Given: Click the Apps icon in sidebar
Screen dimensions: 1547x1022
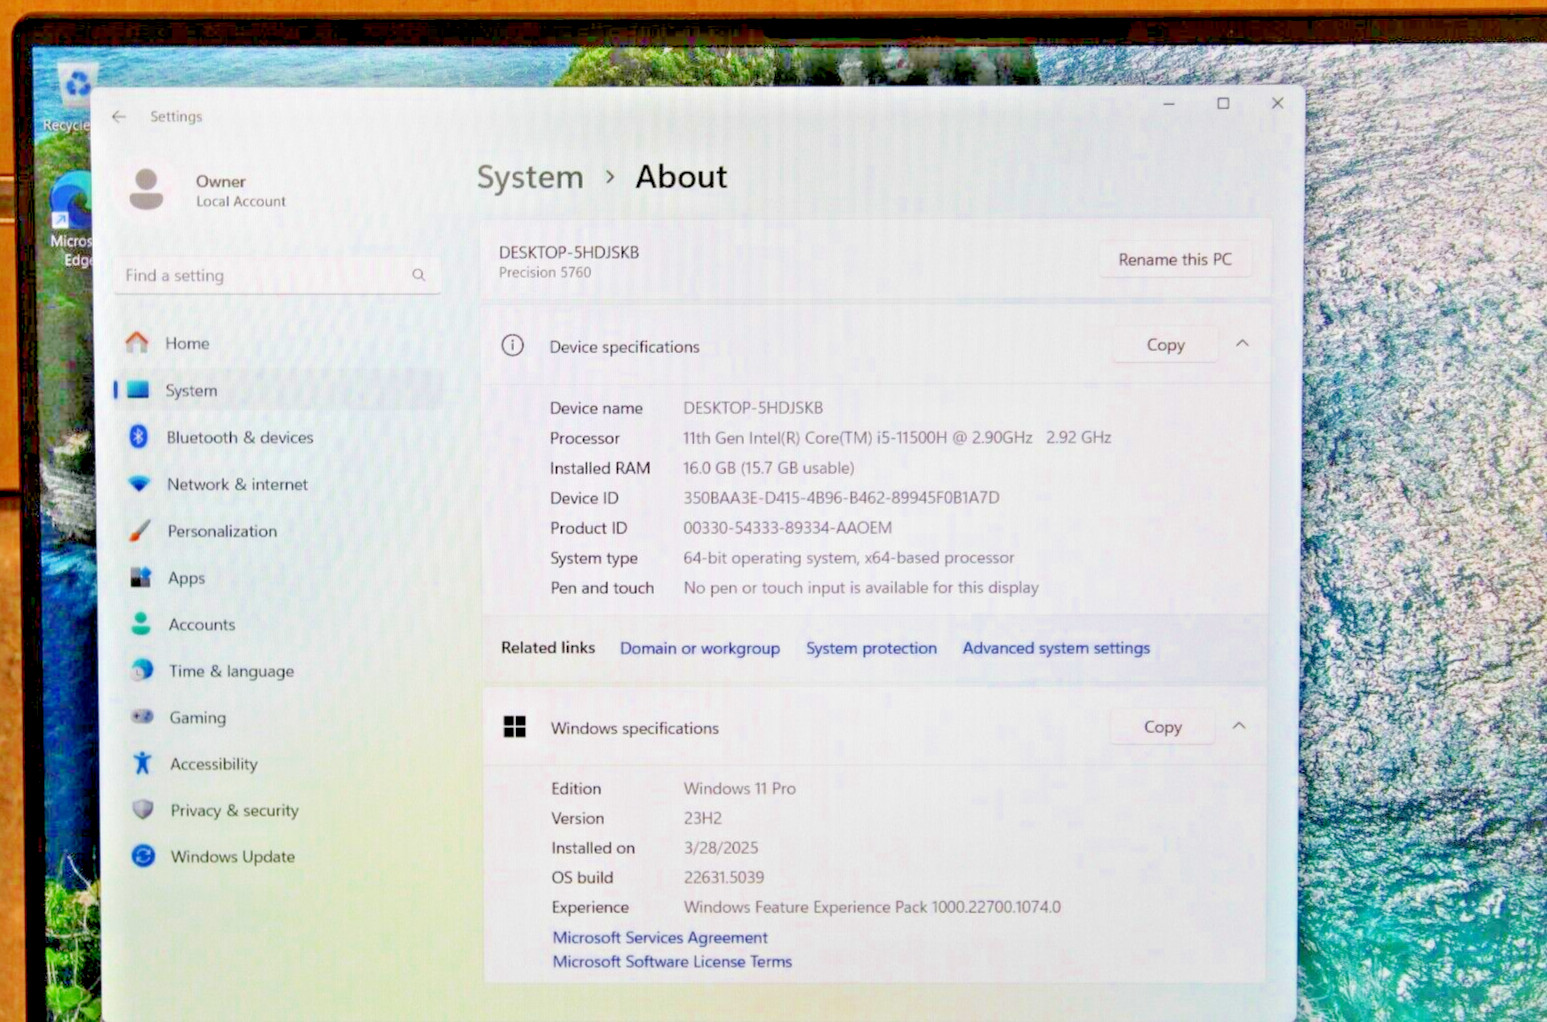Looking at the screenshot, I should click(141, 577).
